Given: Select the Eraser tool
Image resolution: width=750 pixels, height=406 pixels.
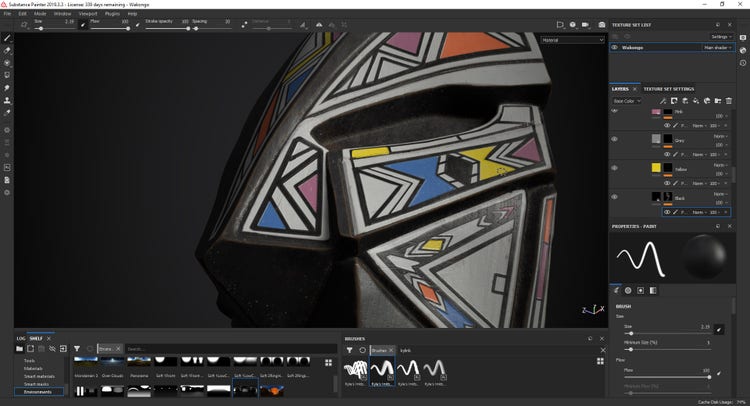Looking at the screenshot, I should pyautogui.click(x=7, y=50).
